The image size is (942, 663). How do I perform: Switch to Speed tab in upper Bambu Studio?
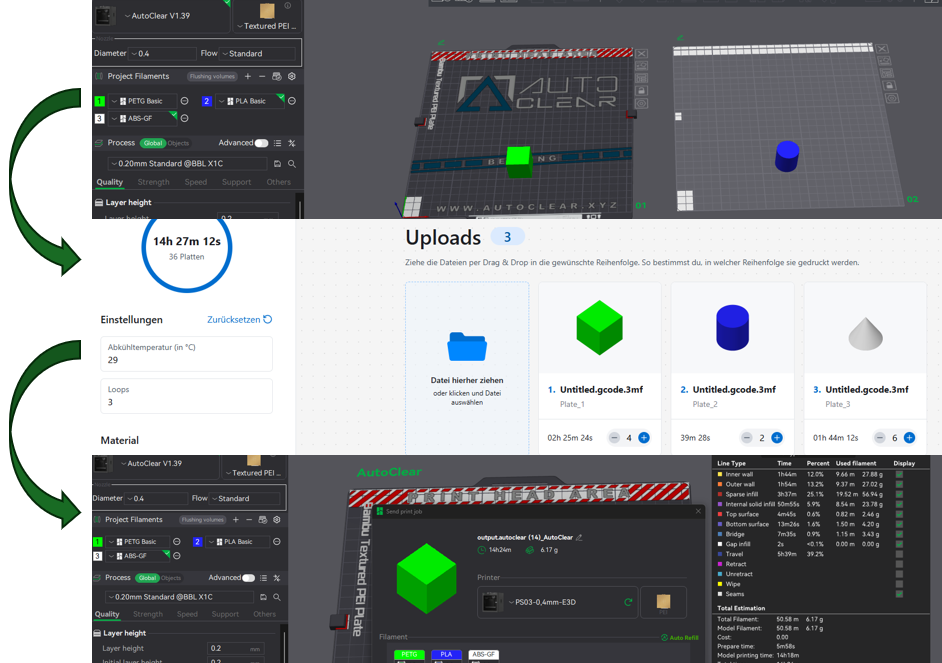tap(196, 182)
